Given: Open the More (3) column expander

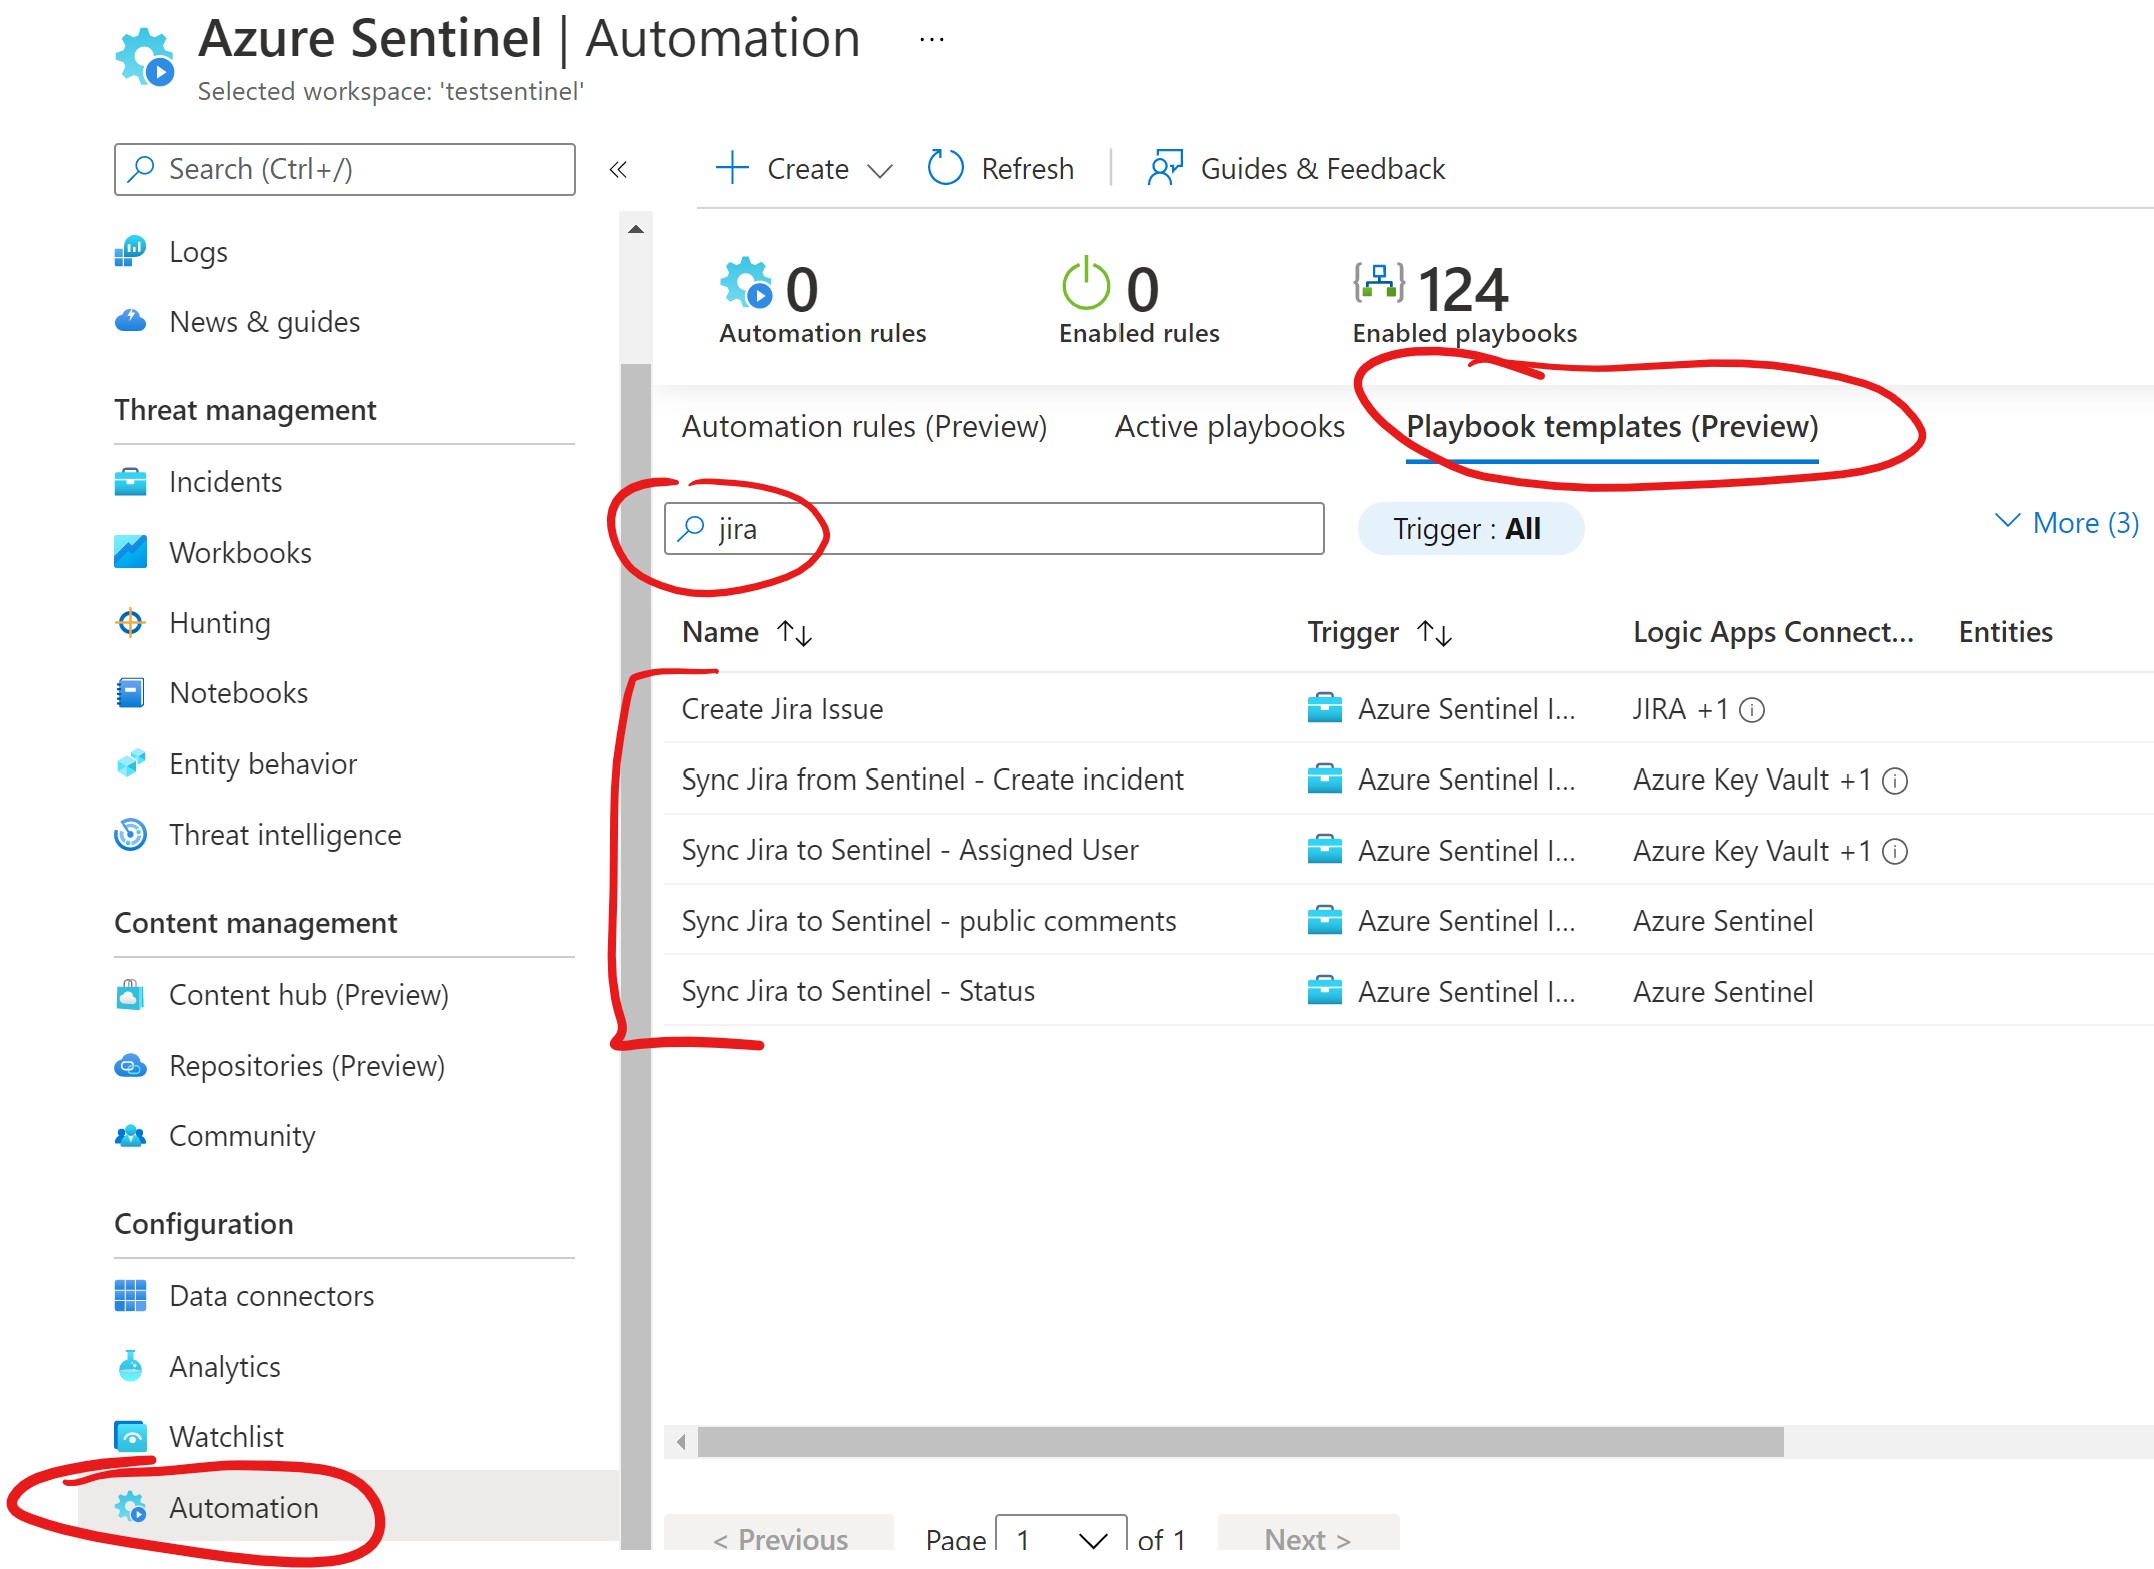Looking at the screenshot, I should 2069,522.
